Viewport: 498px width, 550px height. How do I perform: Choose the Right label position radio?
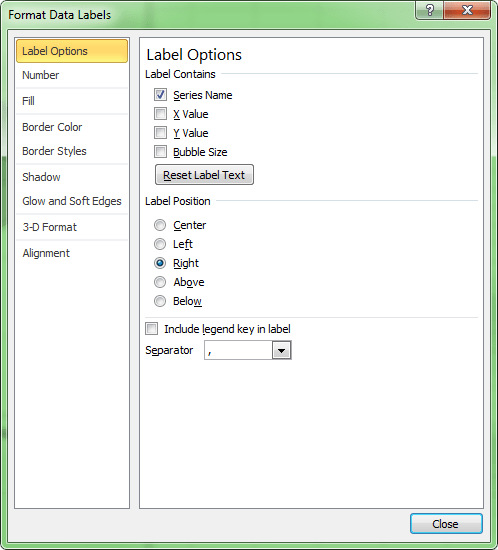coord(160,263)
